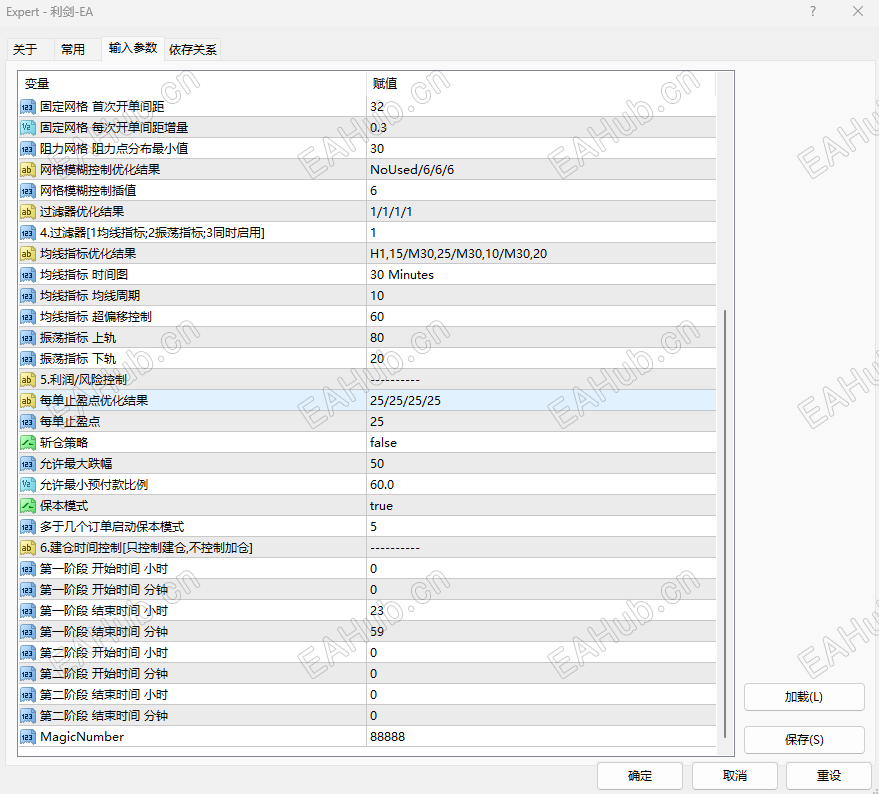Select the 第一阶段 开始时间 分钟 row
879x794 pixels.
click(x=367, y=590)
